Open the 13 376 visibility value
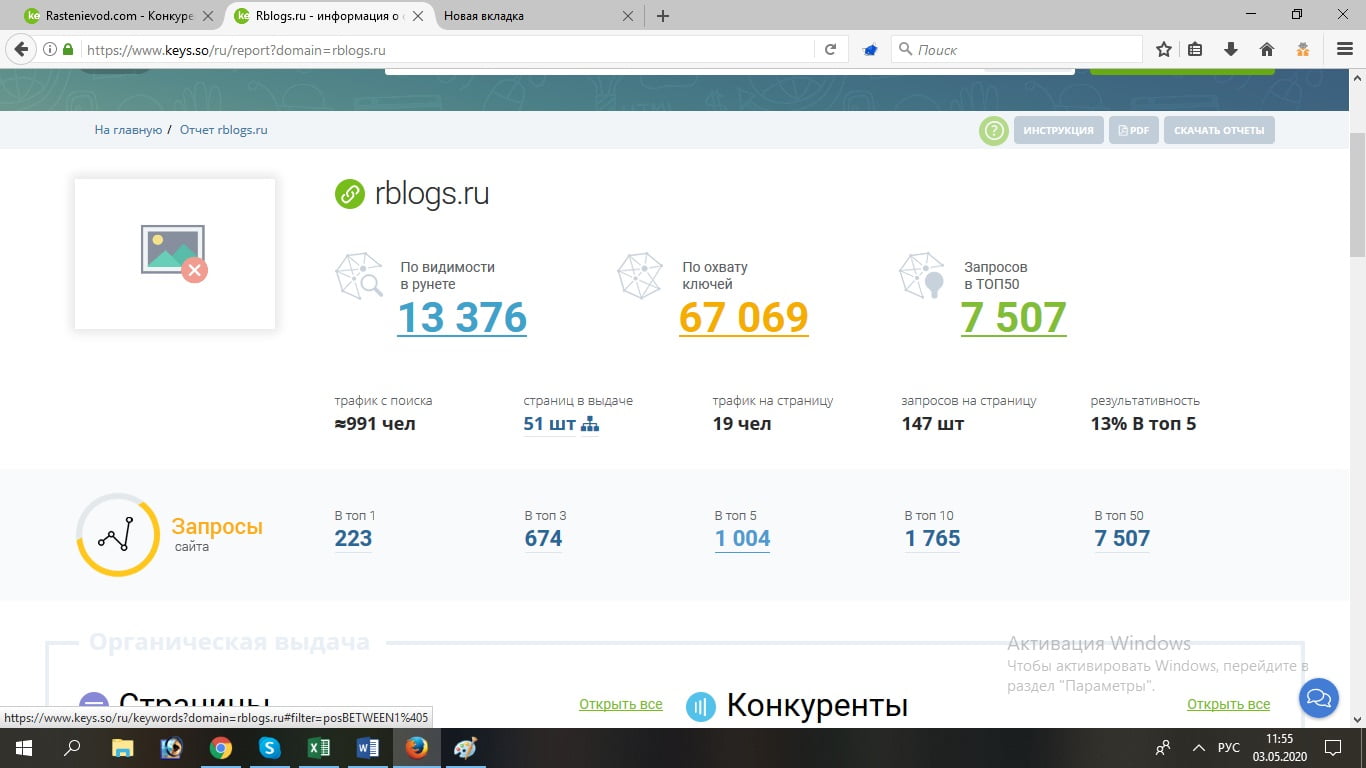The width and height of the screenshot is (1366, 768). (x=462, y=318)
